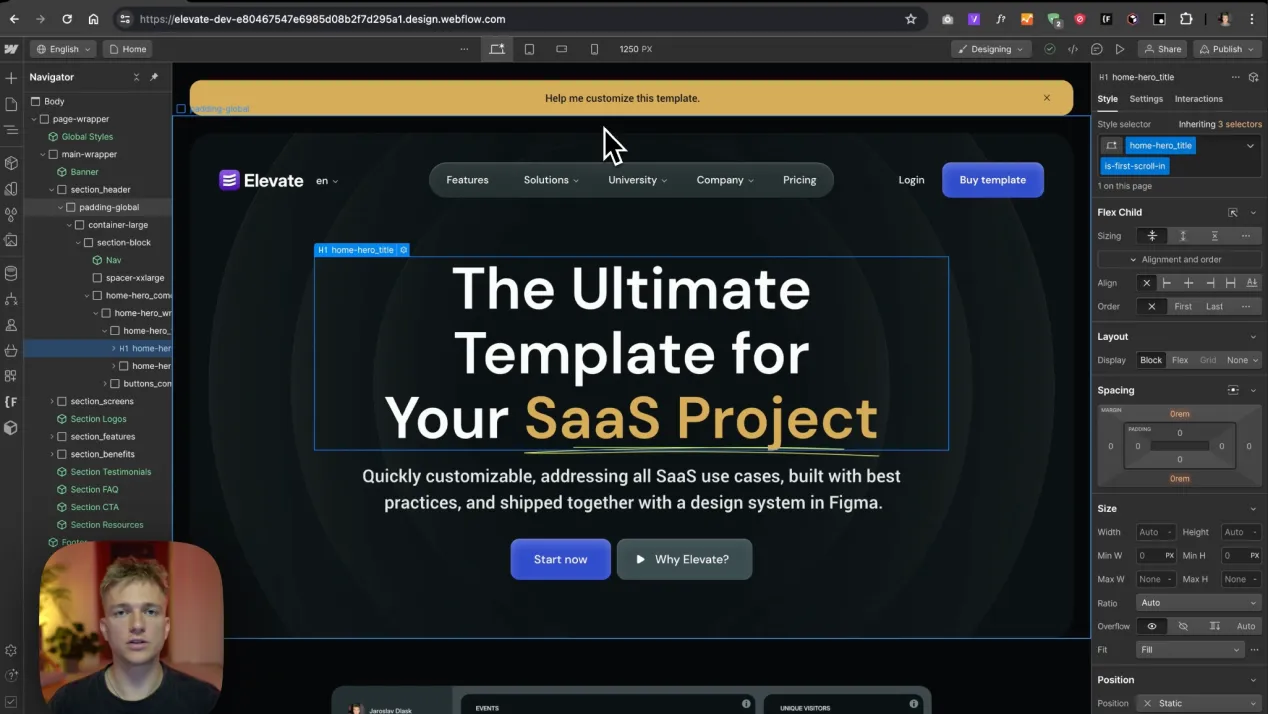
Task: Select the base desktop breakpoint icon
Action: point(497,49)
